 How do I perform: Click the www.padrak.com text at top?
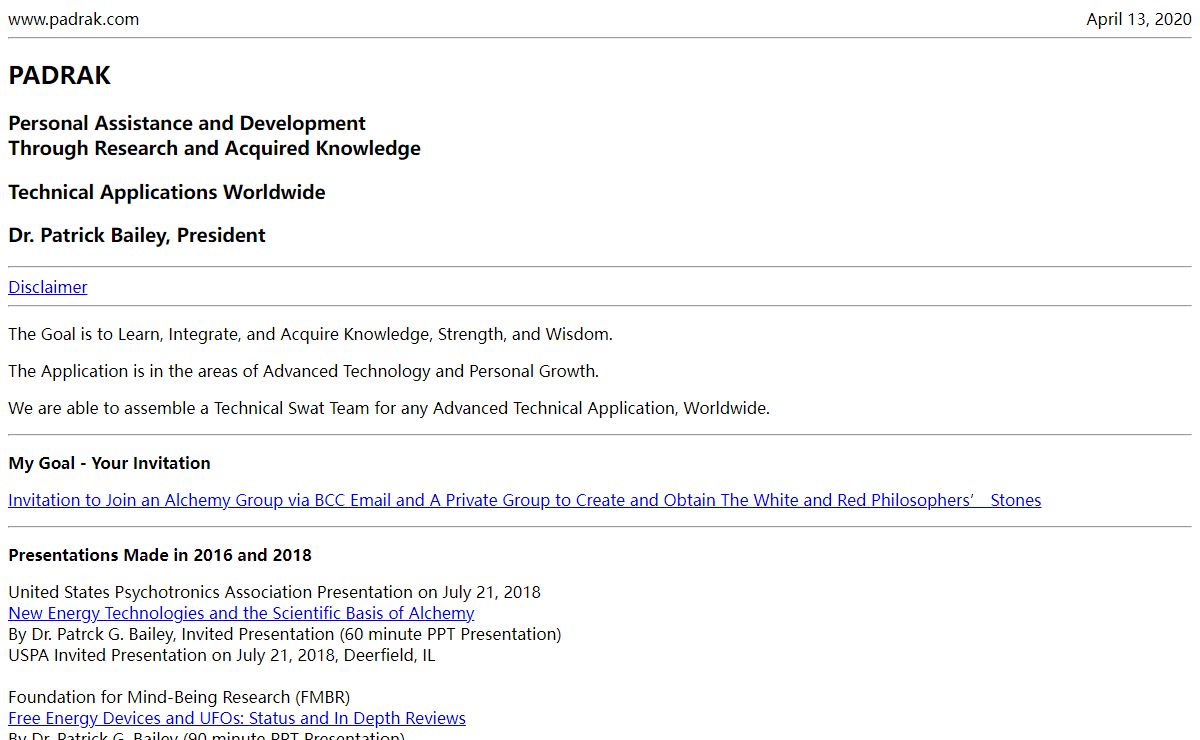74,19
